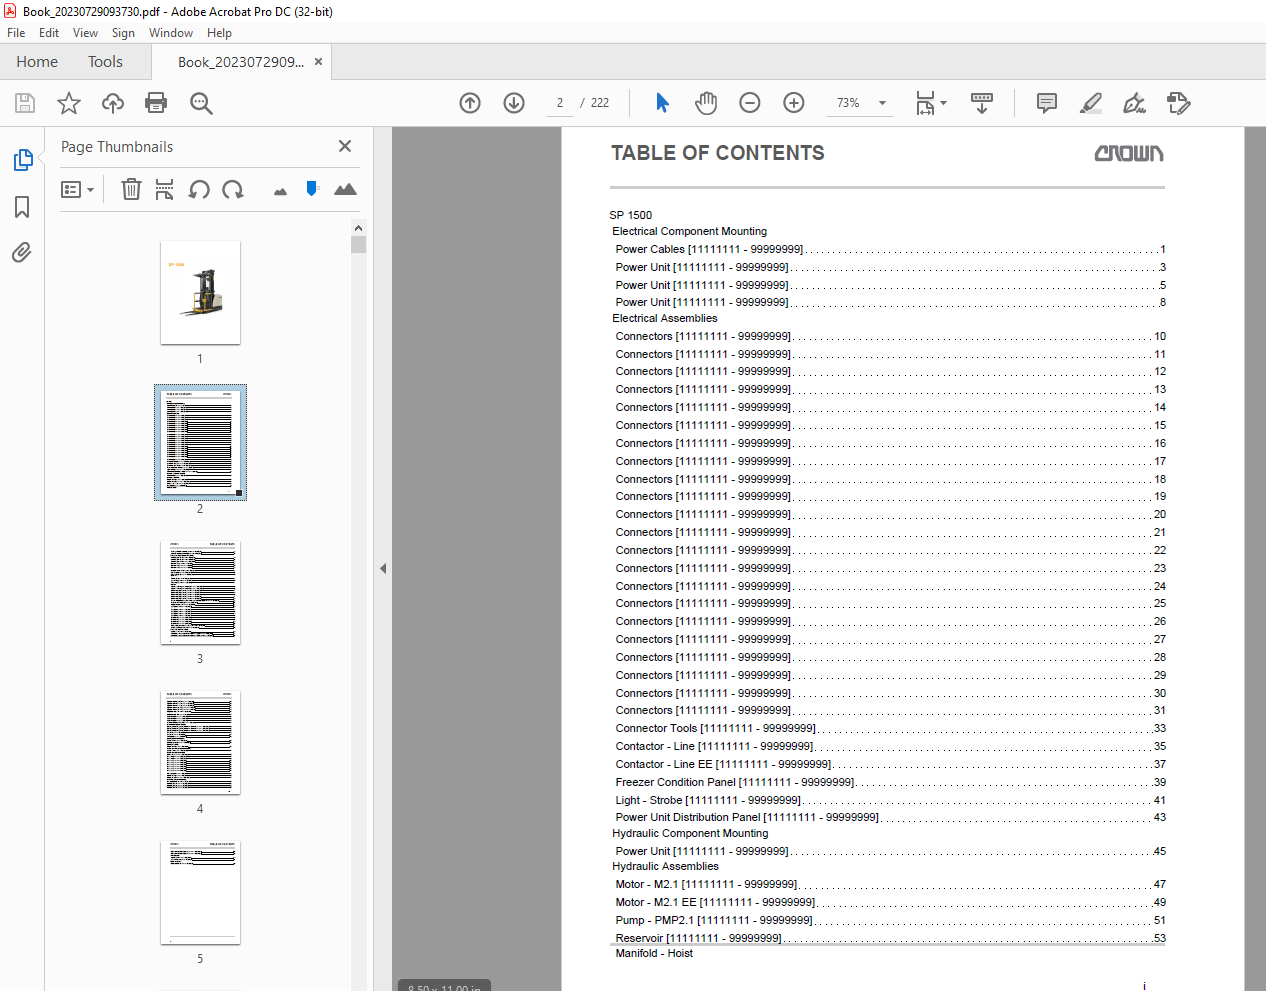Open the File menu
Screen dimensions: 1266x991
16,33
